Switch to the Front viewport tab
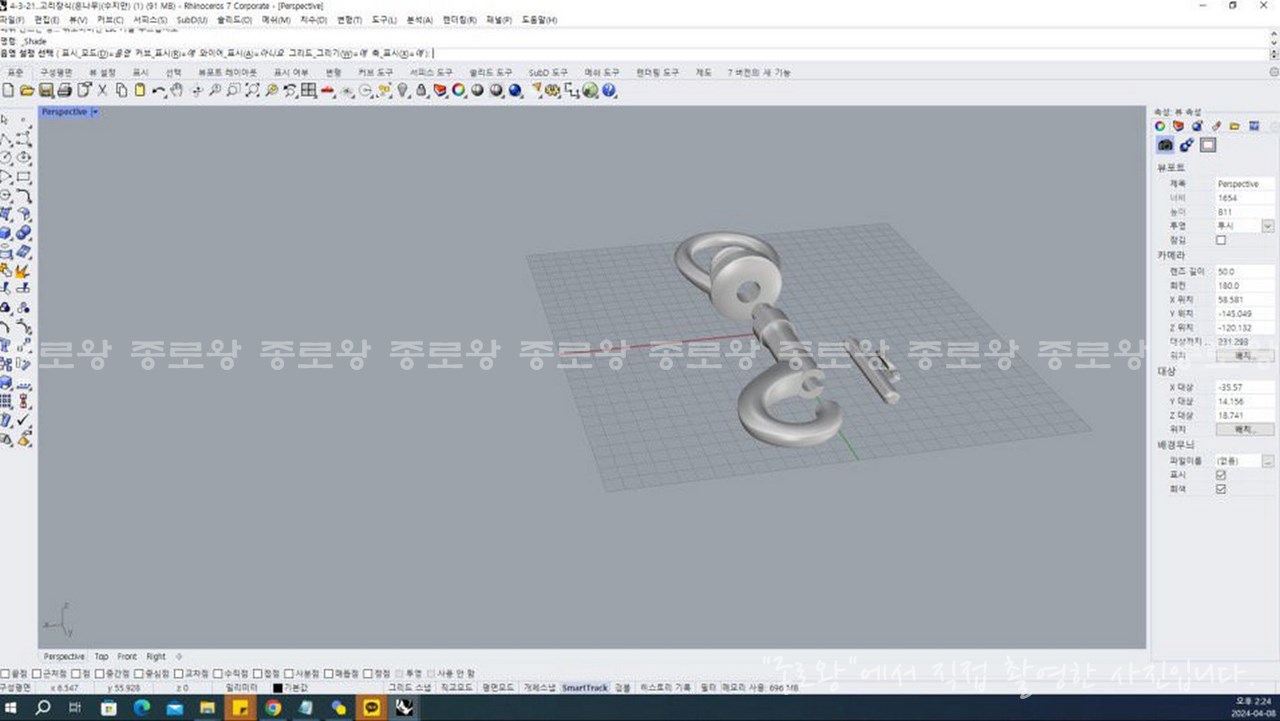1280x721 pixels. coord(127,657)
